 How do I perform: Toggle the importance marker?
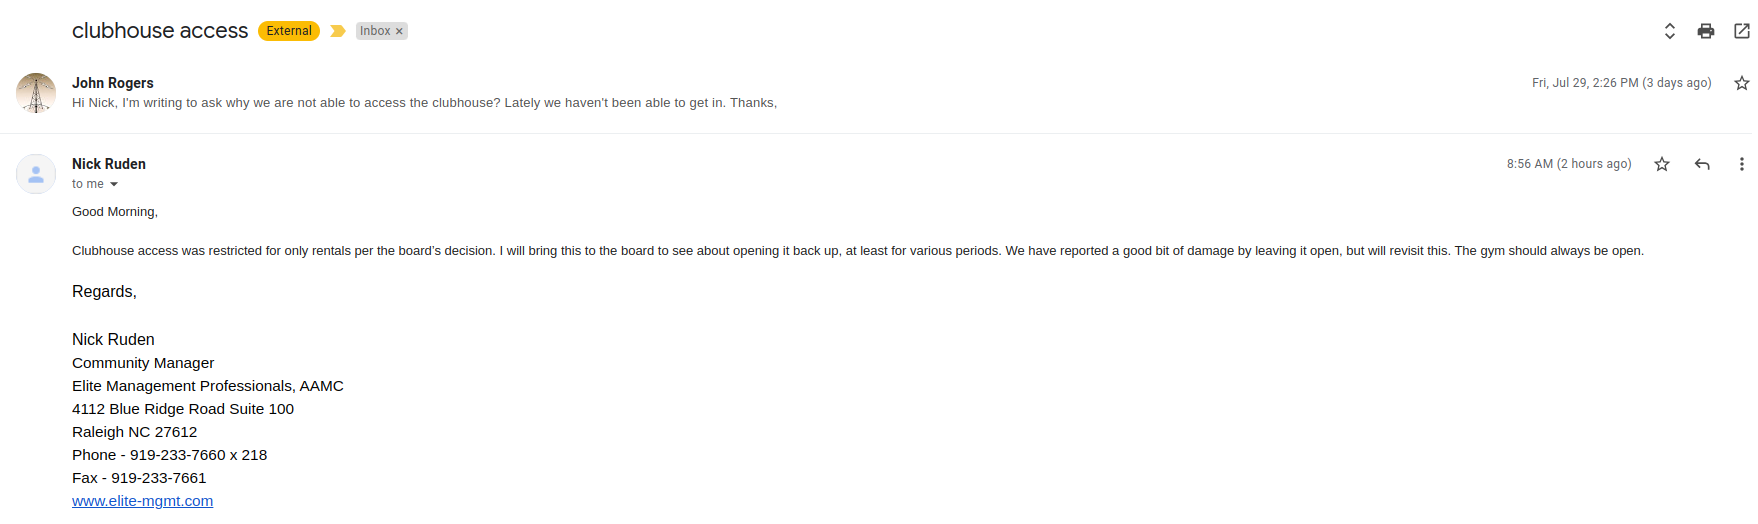pos(338,31)
